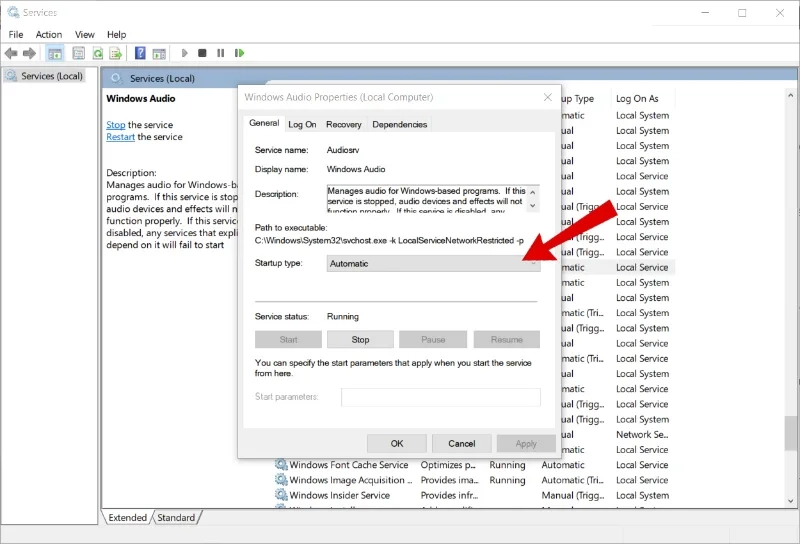
Task: Click description box scroll down arrow
Action: (x=533, y=206)
